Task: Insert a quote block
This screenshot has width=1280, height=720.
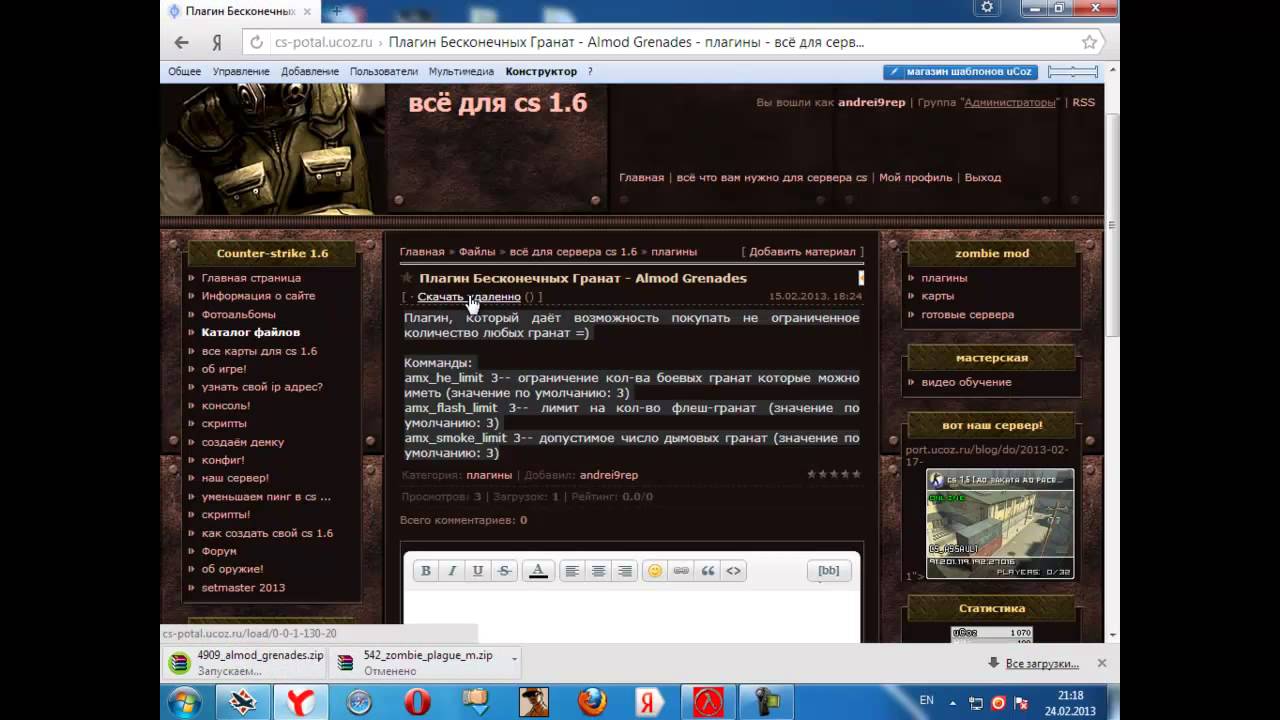Action: click(x=707, y=571)
